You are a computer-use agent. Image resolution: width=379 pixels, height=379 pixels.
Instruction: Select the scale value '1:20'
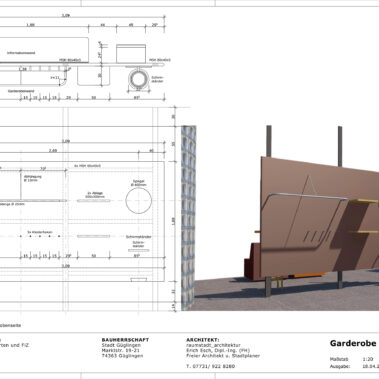point(368,359)
